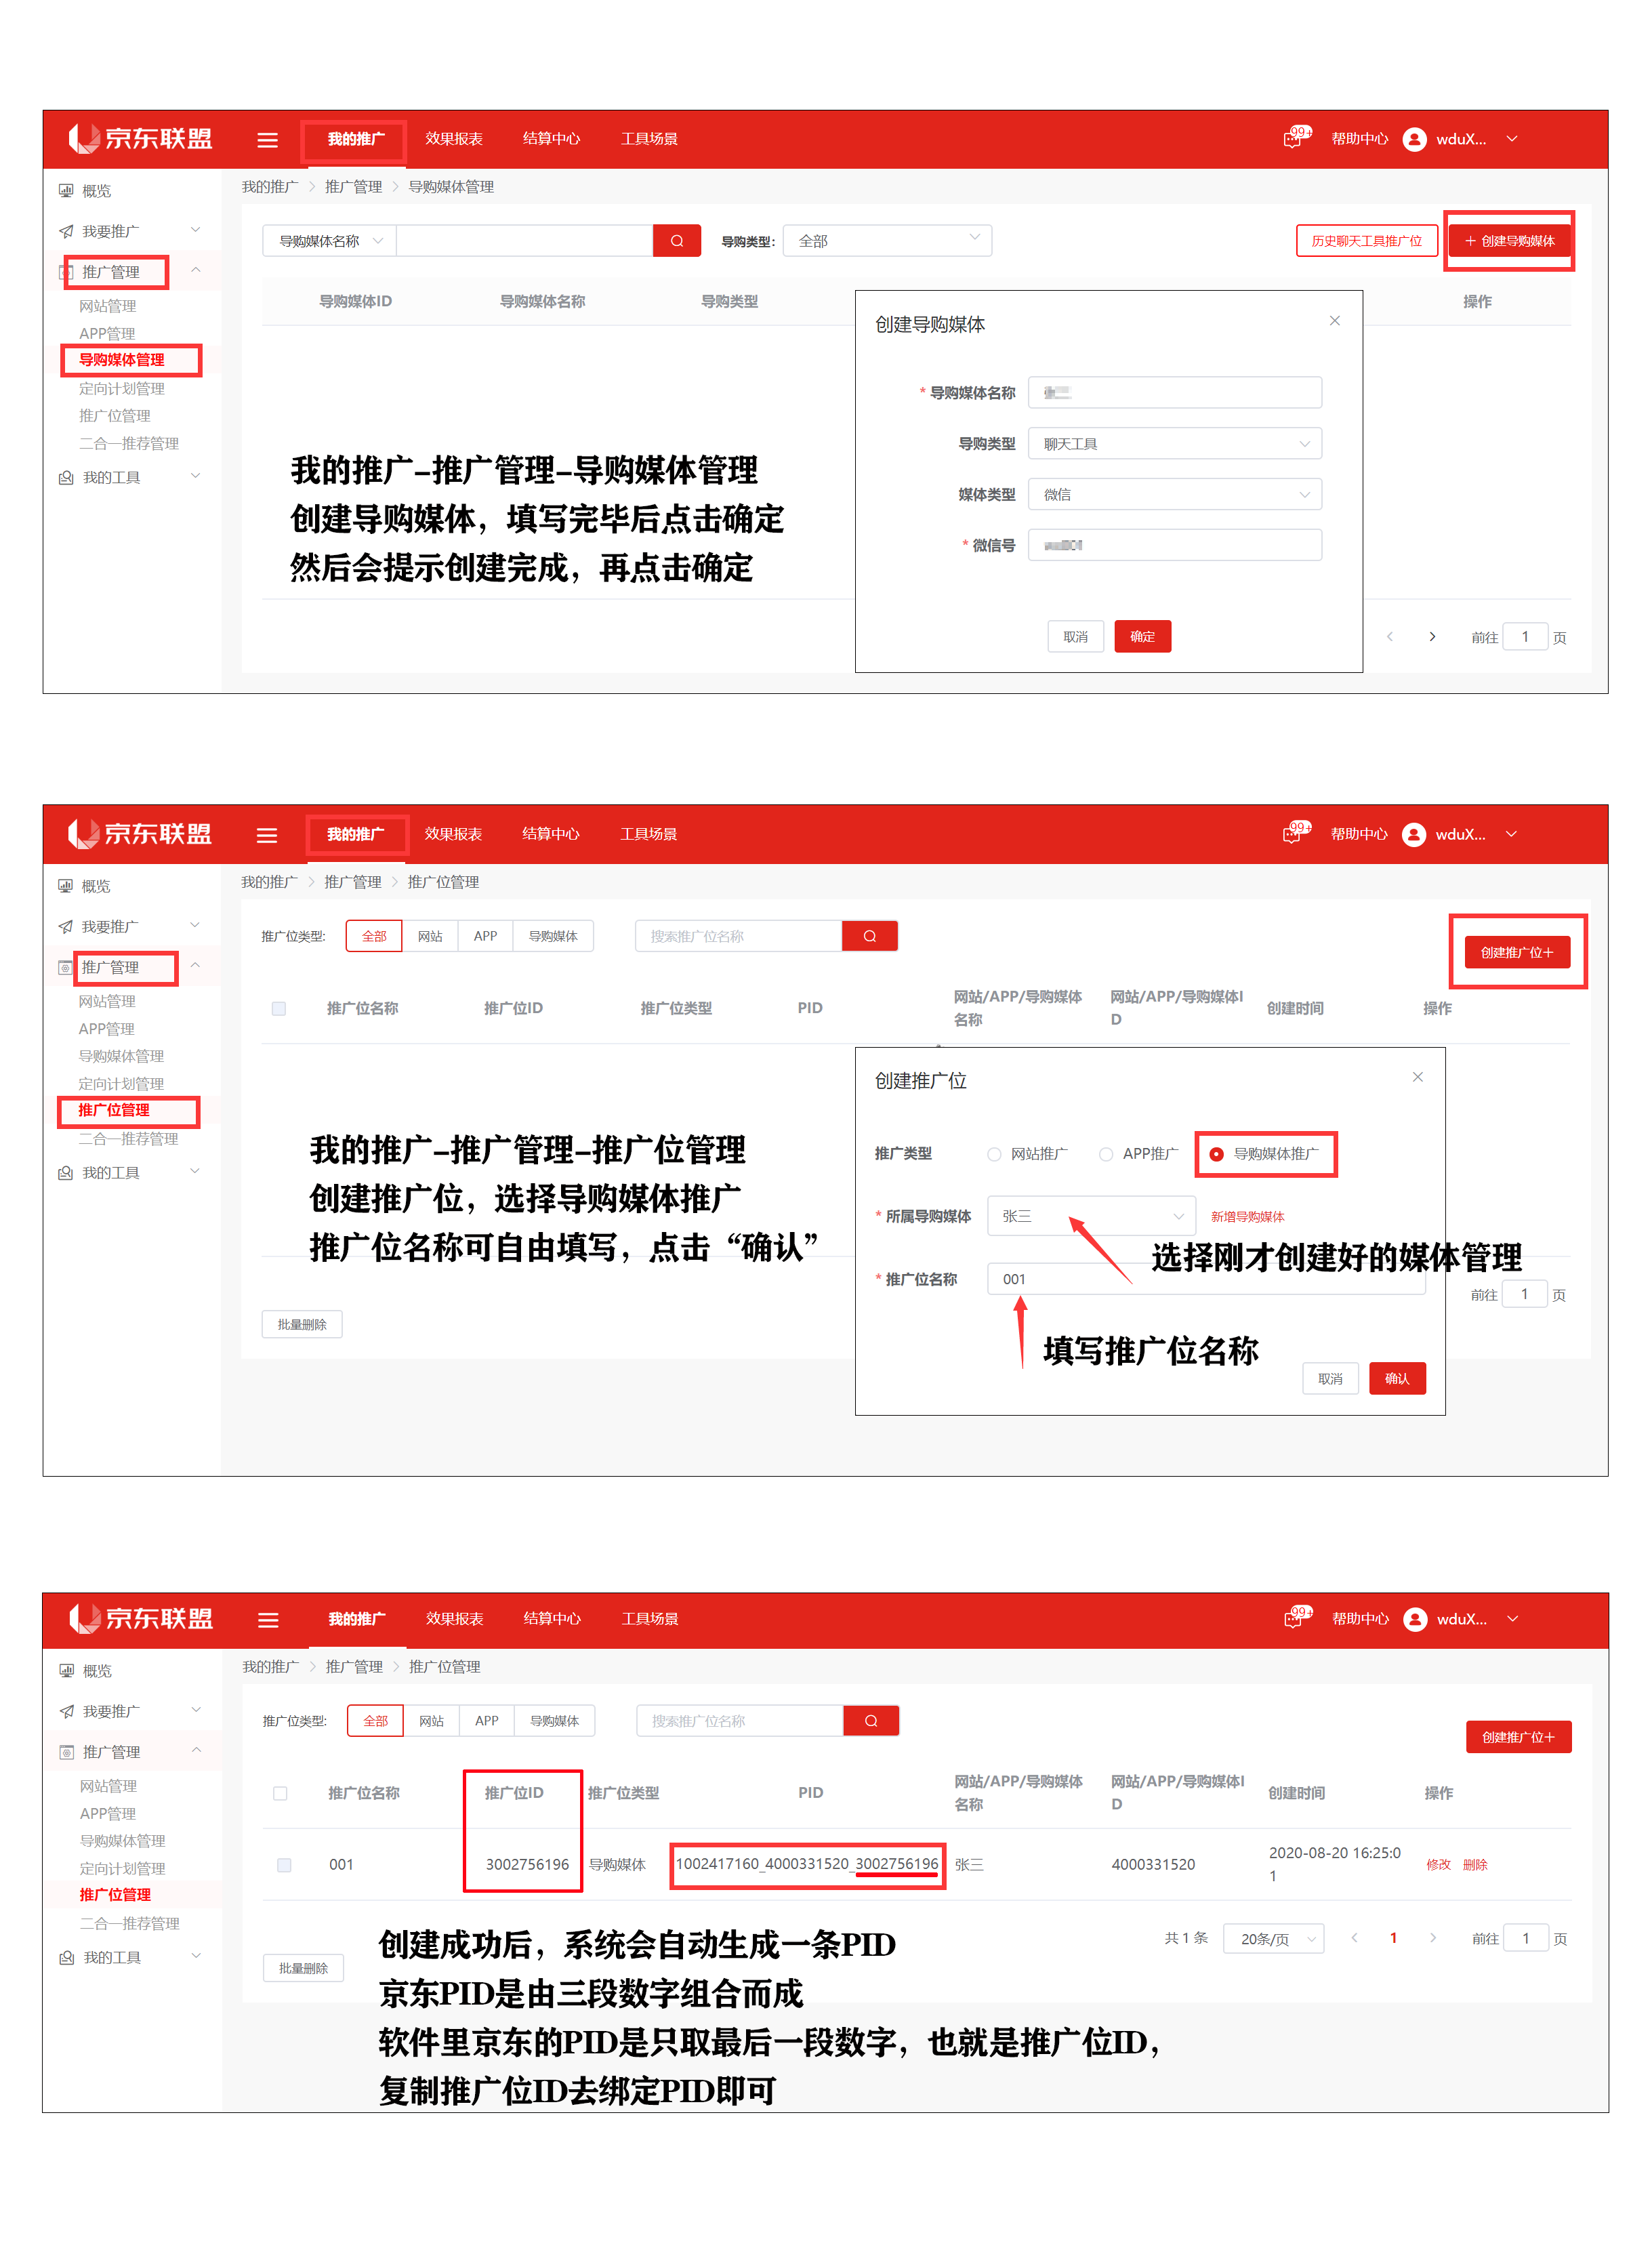
Task: Open 媒体类型 微信 dropdown in dialog
Action: point(1175,494)
